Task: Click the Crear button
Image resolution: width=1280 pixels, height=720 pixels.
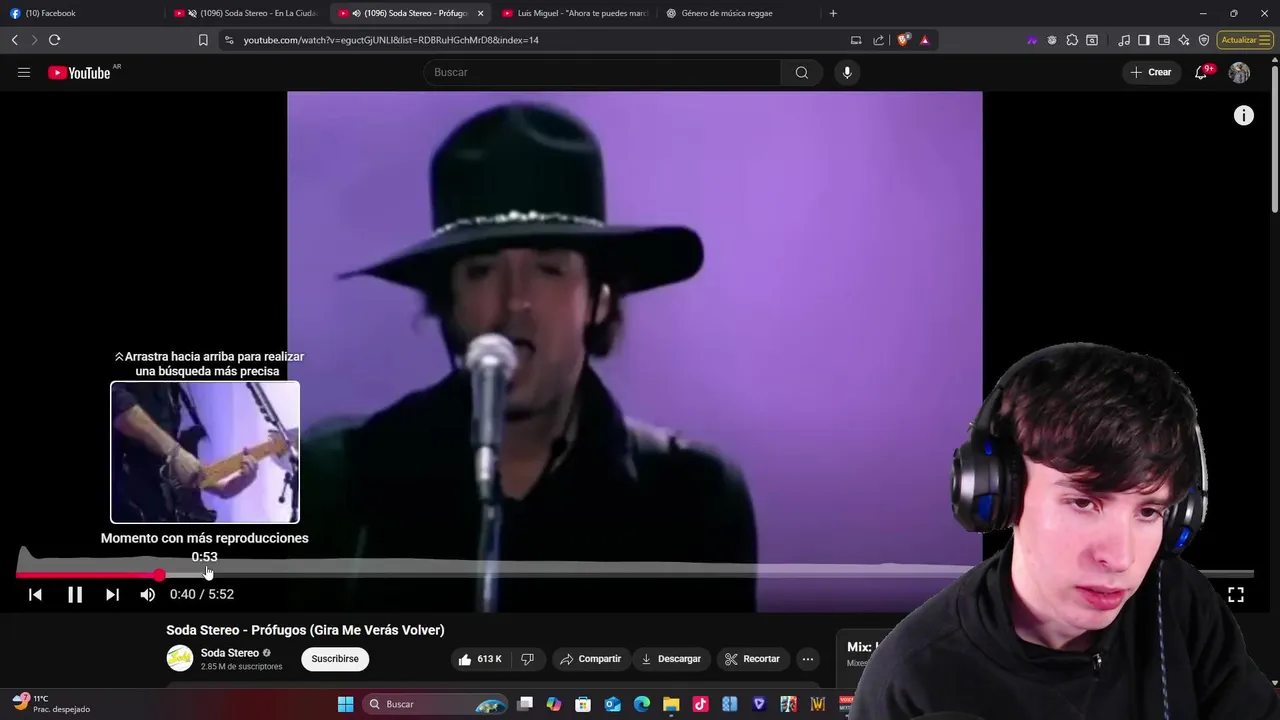Action: (x=1151, y=72)
